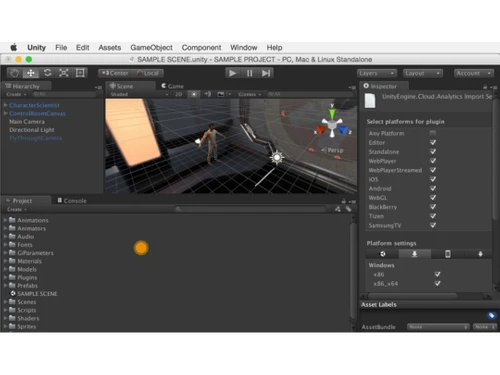This screenshot has width=500, height=375.
Task: Select the directional light gizmo in scene
Action: pos(277,157)
